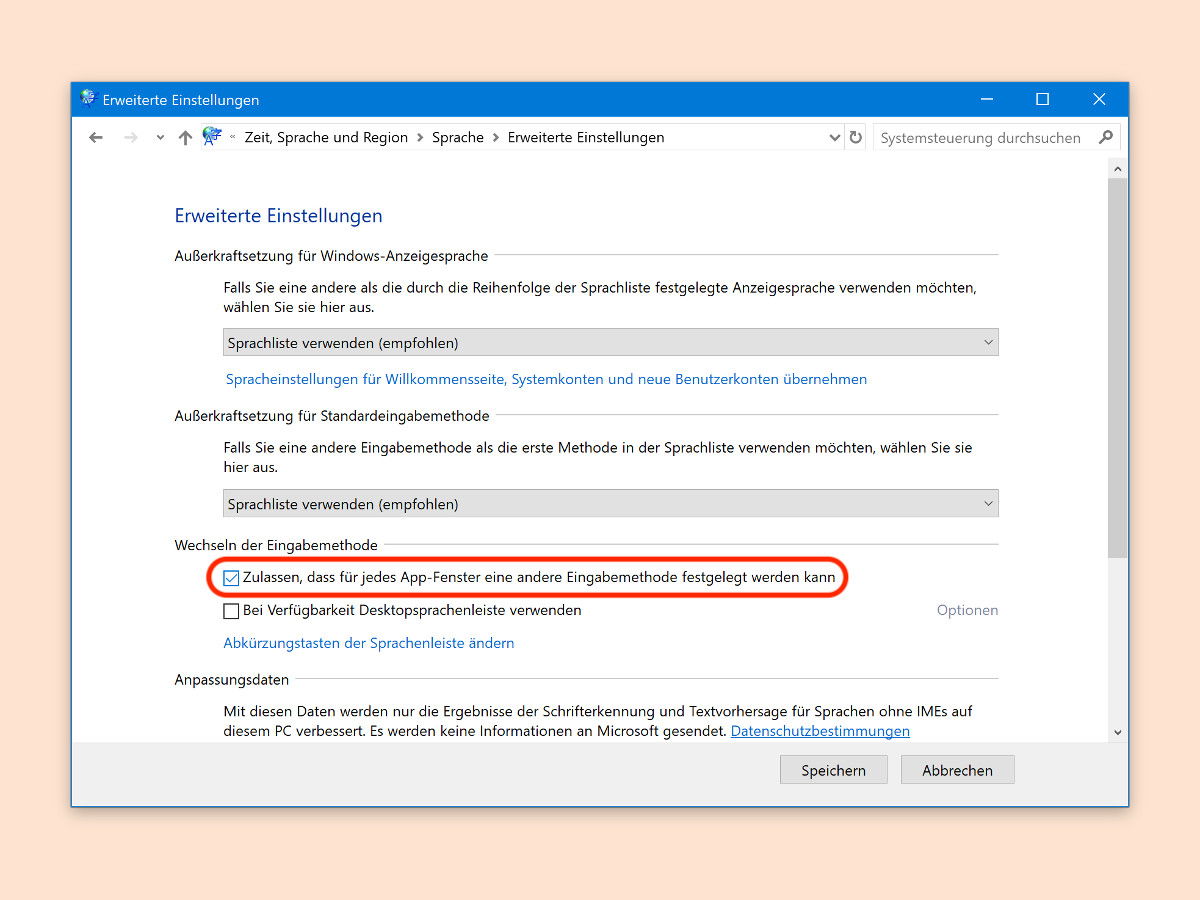Open the Zeit, Sprache und Region breadcrumb
Screen dimensions: 1200x900
coord(326,138)
